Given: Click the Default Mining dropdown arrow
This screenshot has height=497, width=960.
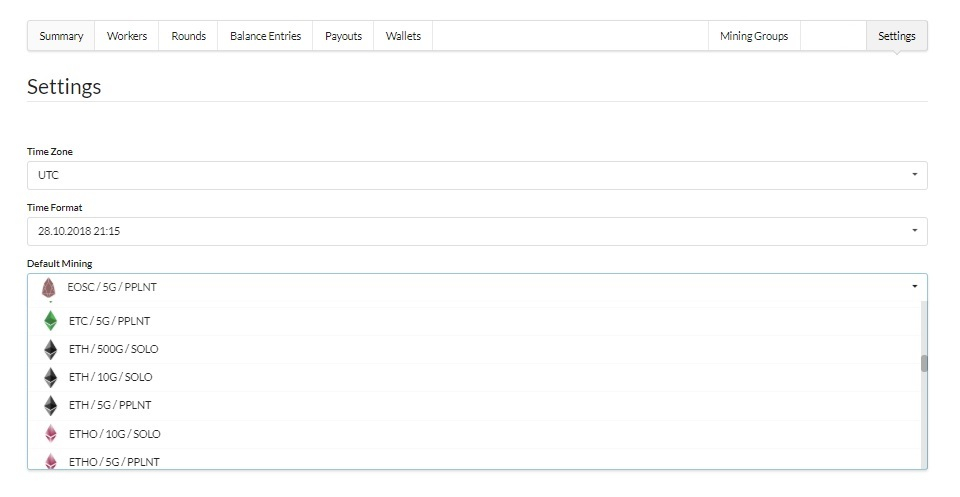Looking at the screenshot, I should 915,286.
